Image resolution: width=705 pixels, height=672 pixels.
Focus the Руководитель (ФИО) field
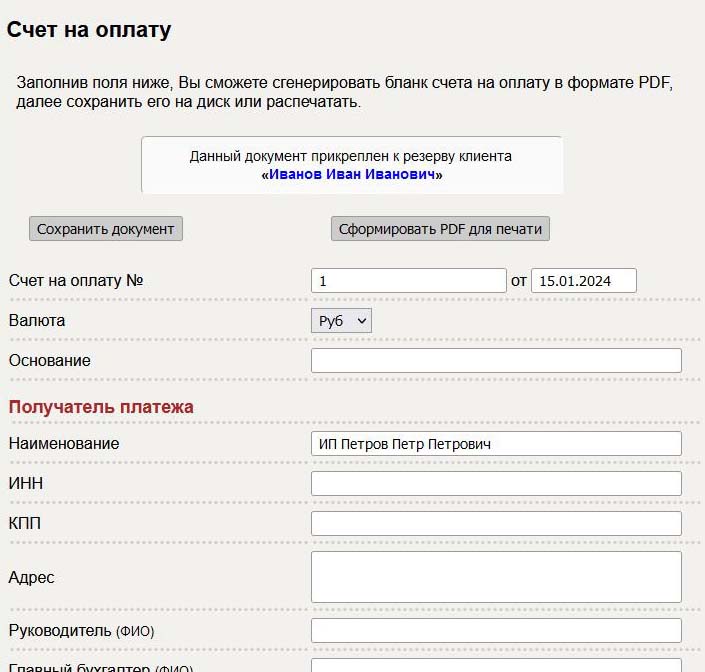click(x=496, y=631)
